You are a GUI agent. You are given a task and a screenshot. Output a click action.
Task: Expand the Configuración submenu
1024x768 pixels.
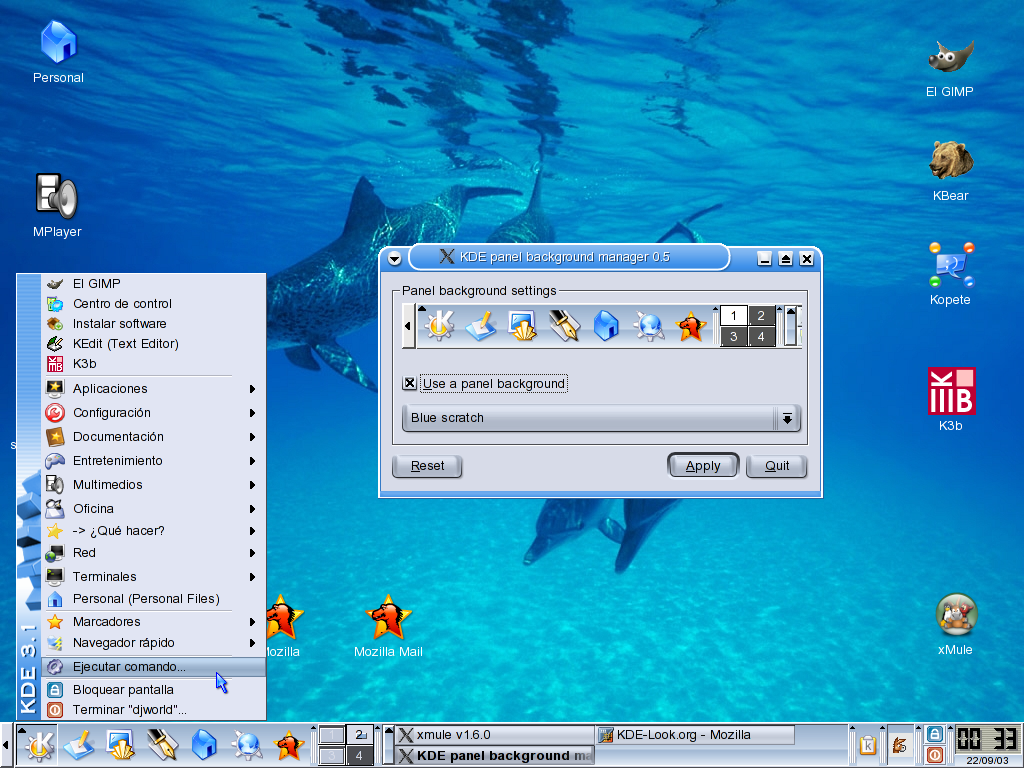pyautogui.click(x=153, y=413)
